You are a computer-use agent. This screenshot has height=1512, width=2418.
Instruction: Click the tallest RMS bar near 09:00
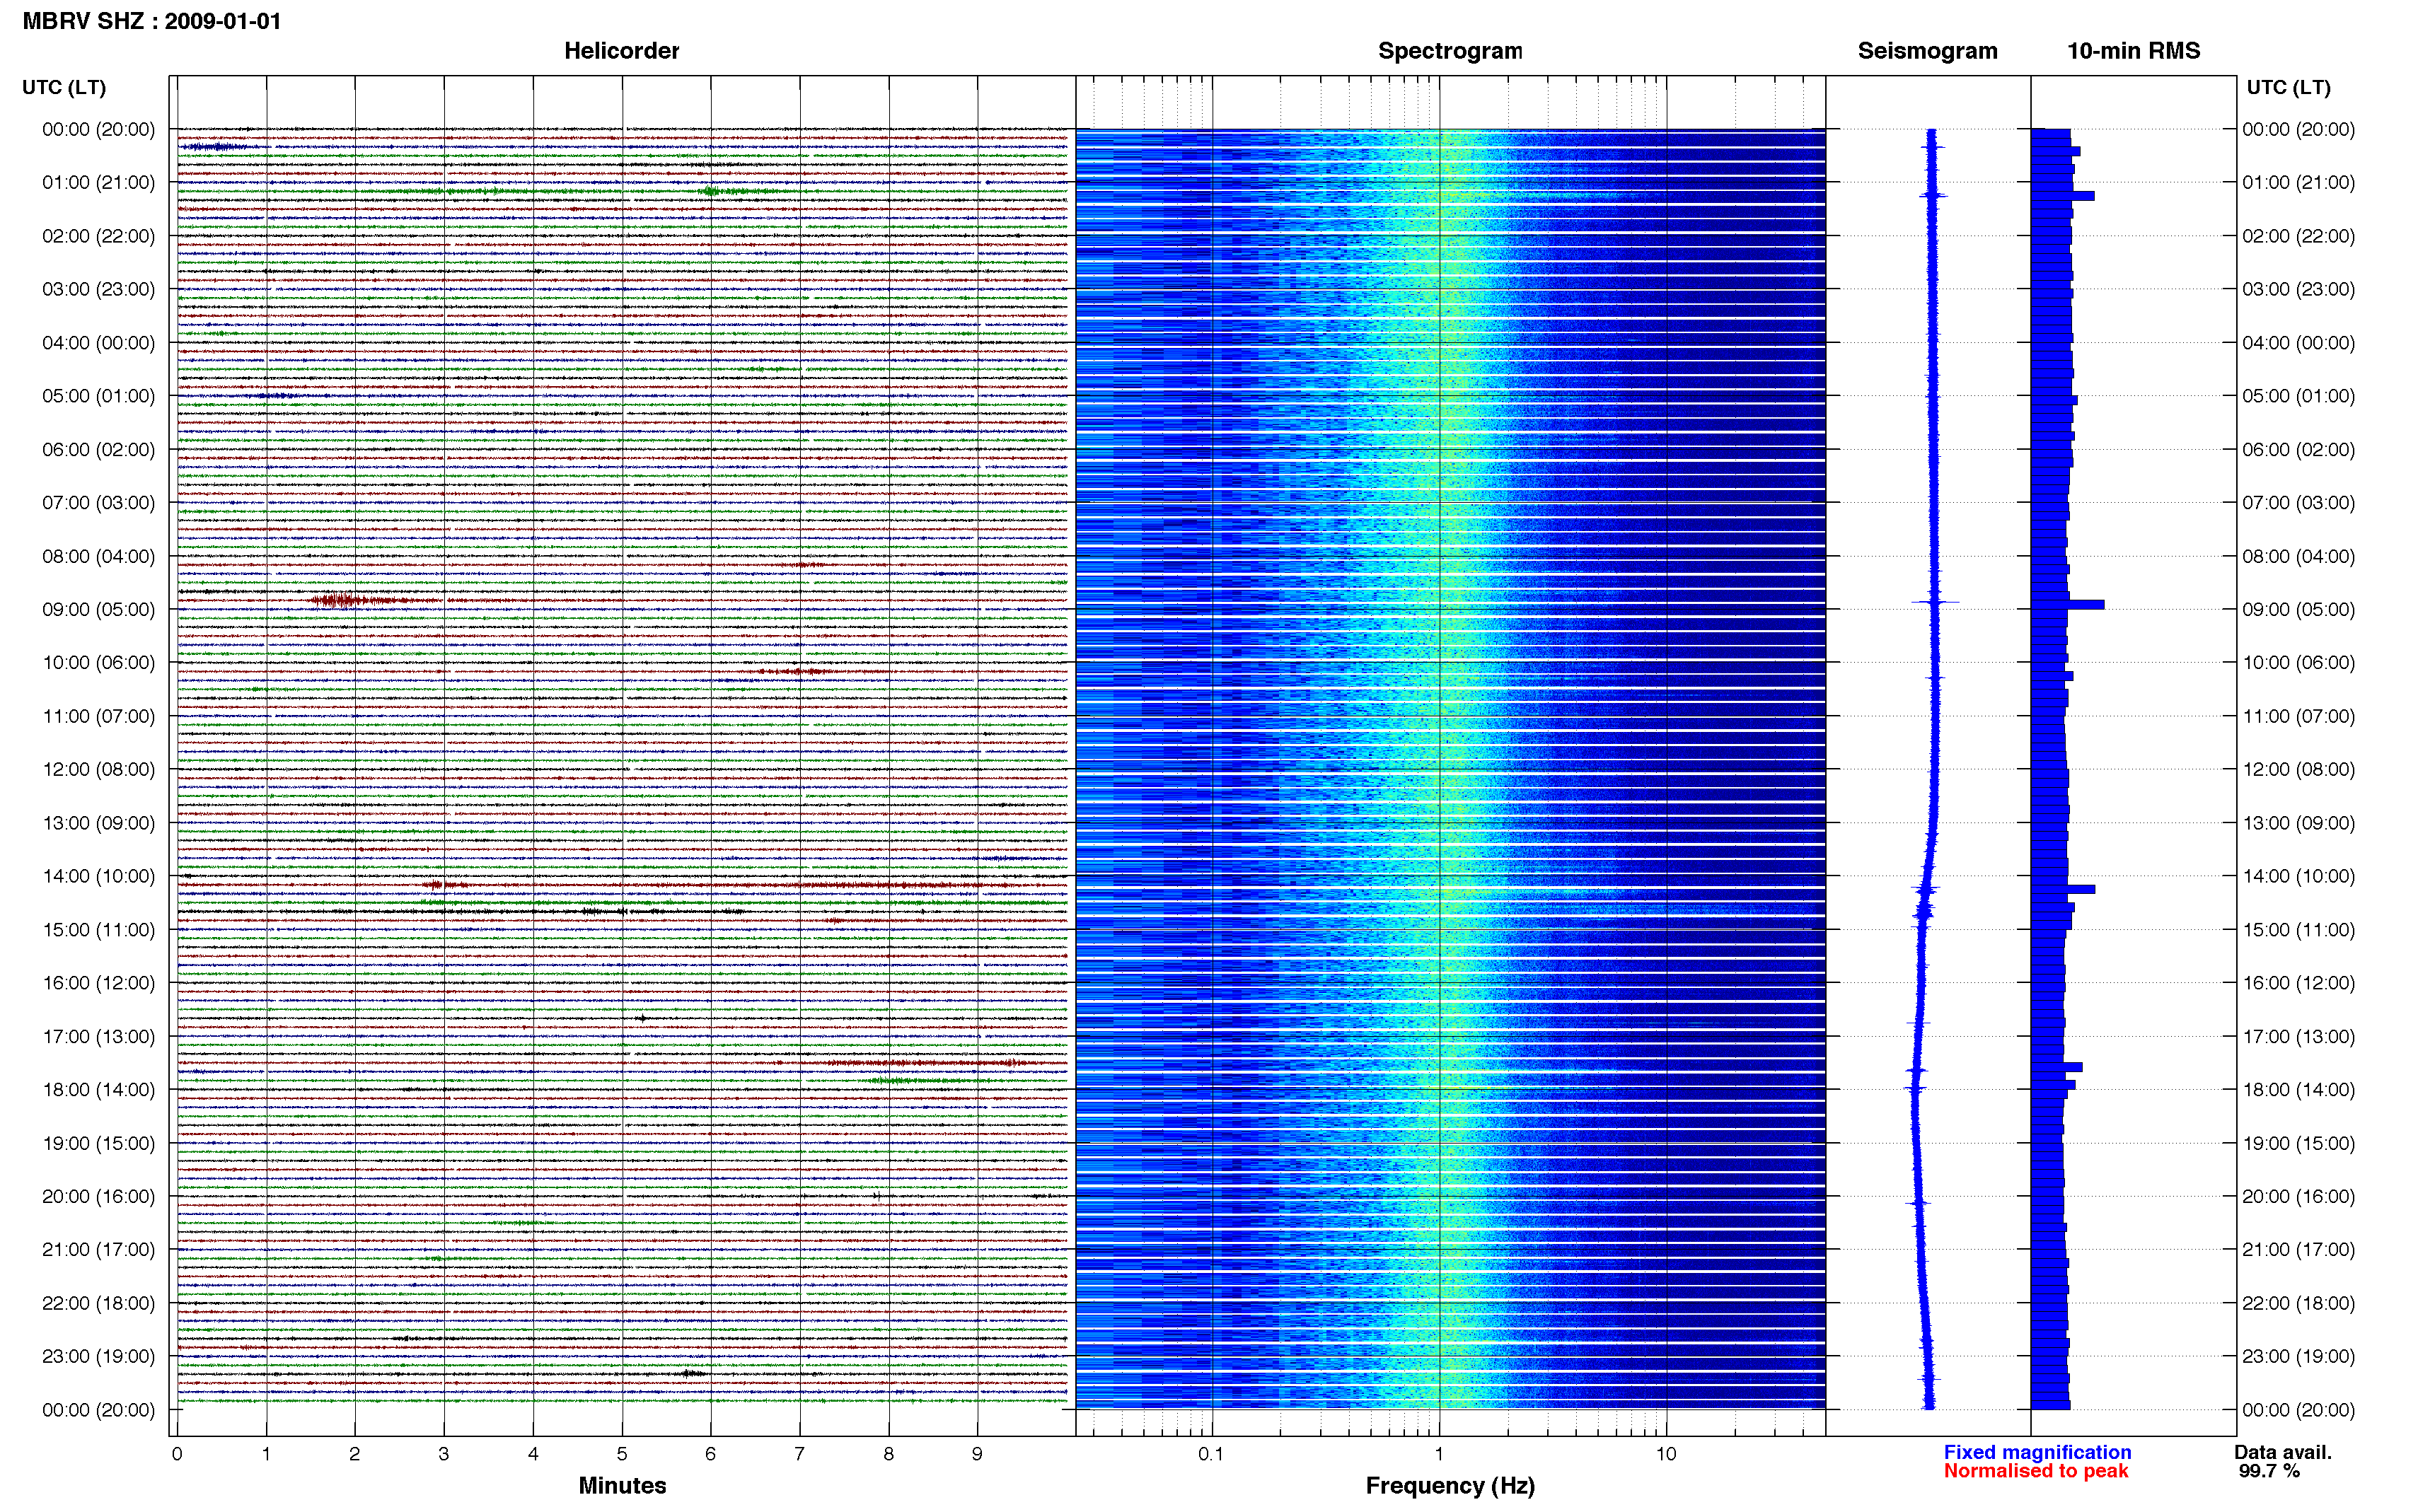[2067, 604]
